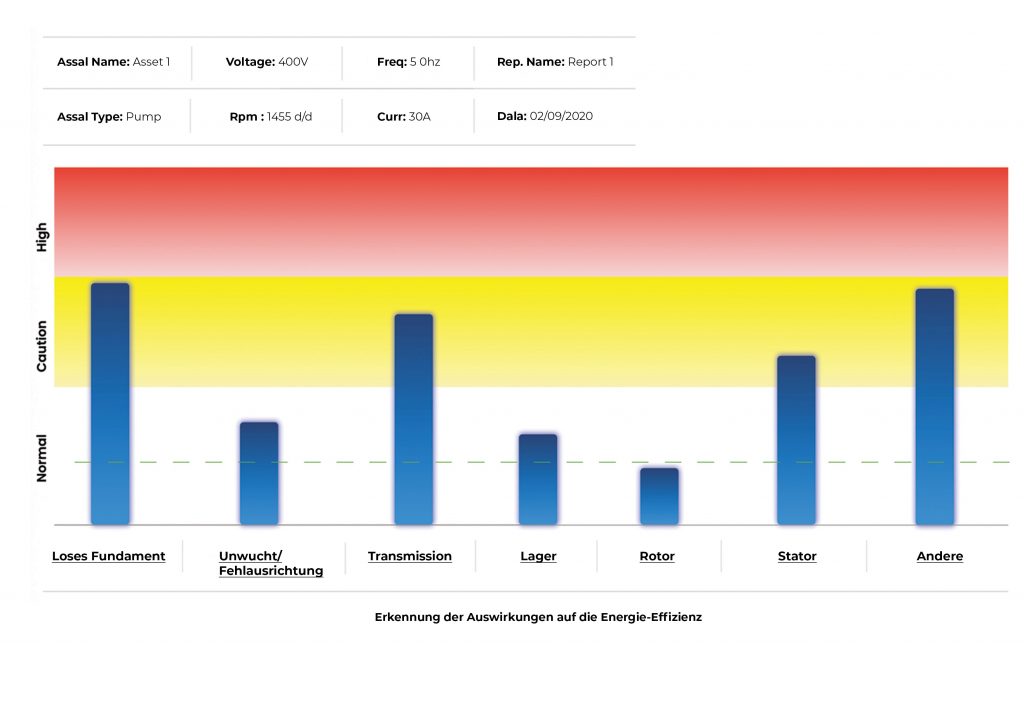
Task: Select the Transmission label below chart
Action: point(410,556)
